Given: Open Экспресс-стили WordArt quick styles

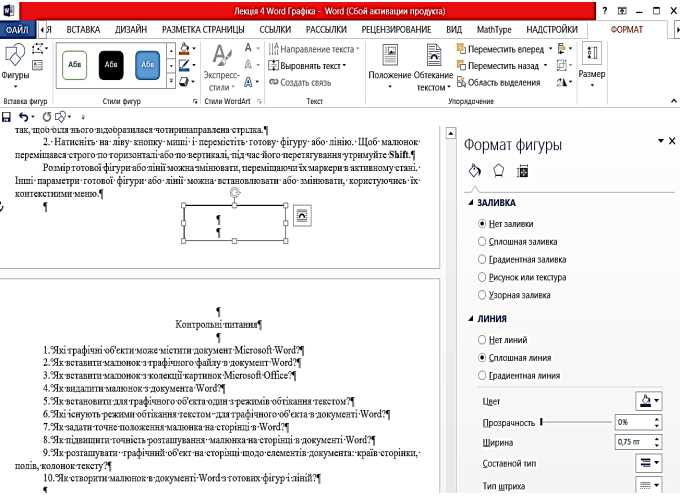Looking at the screenshot, I should [x=221, y=68].
